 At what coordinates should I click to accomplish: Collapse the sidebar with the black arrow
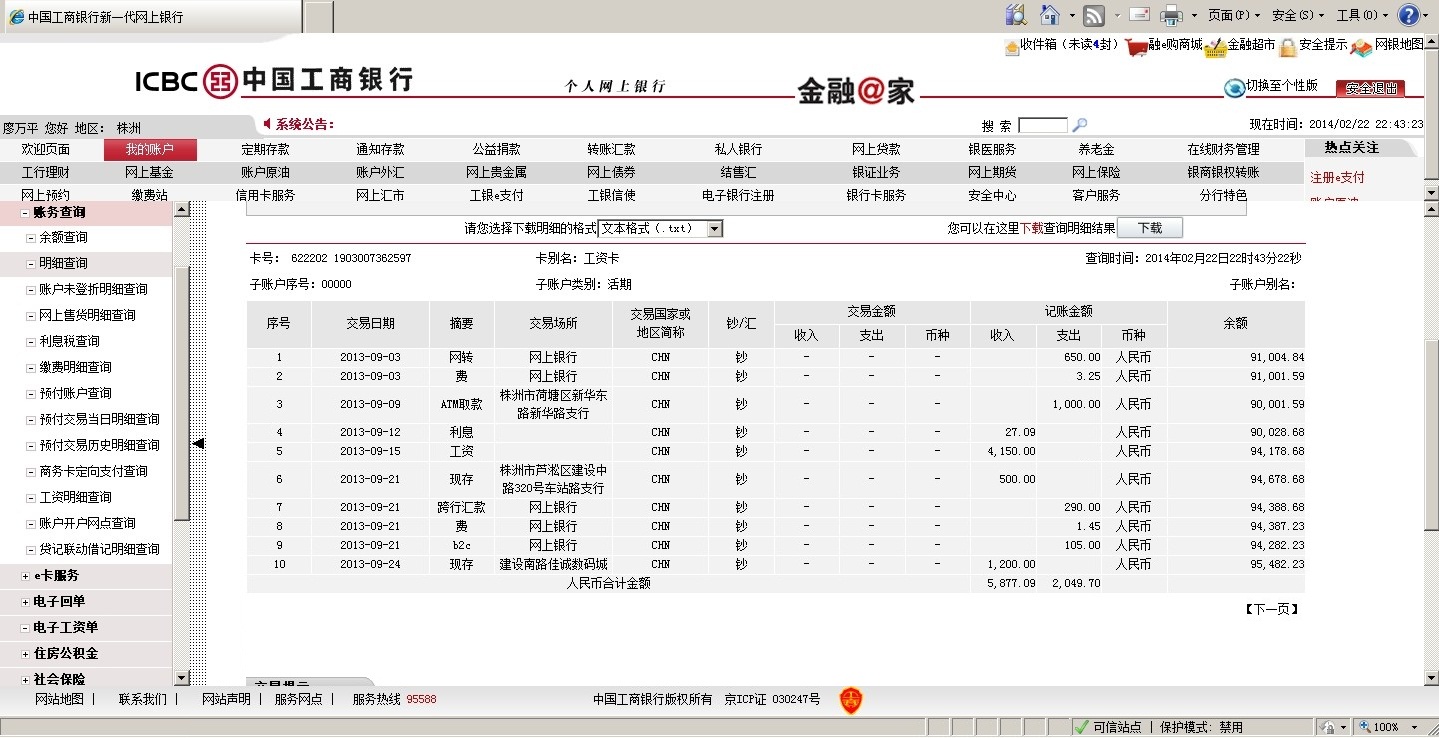coord(198,443)
